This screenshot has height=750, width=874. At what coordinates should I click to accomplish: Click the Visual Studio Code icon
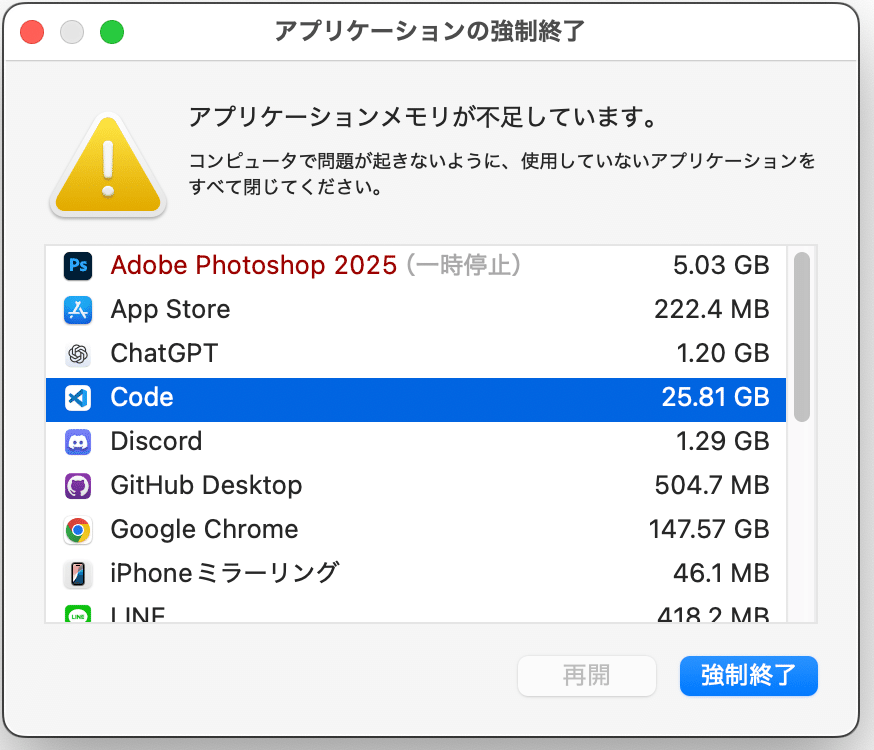coord(78,398)
